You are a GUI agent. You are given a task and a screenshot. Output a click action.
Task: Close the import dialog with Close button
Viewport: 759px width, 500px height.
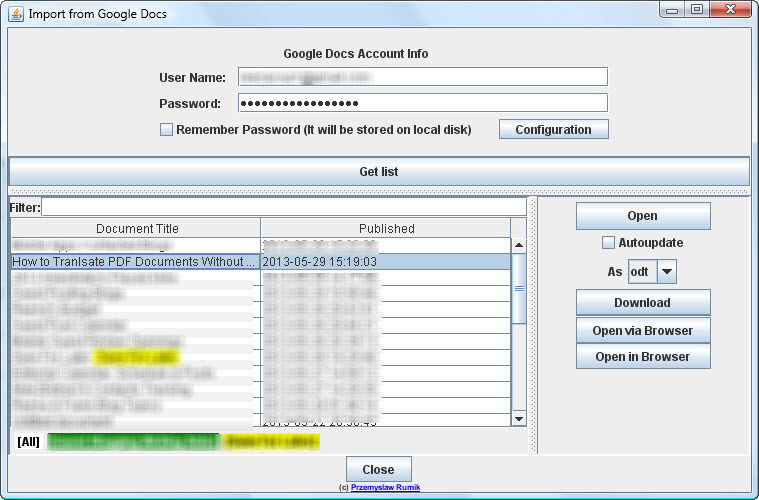(x=379, y=470)
